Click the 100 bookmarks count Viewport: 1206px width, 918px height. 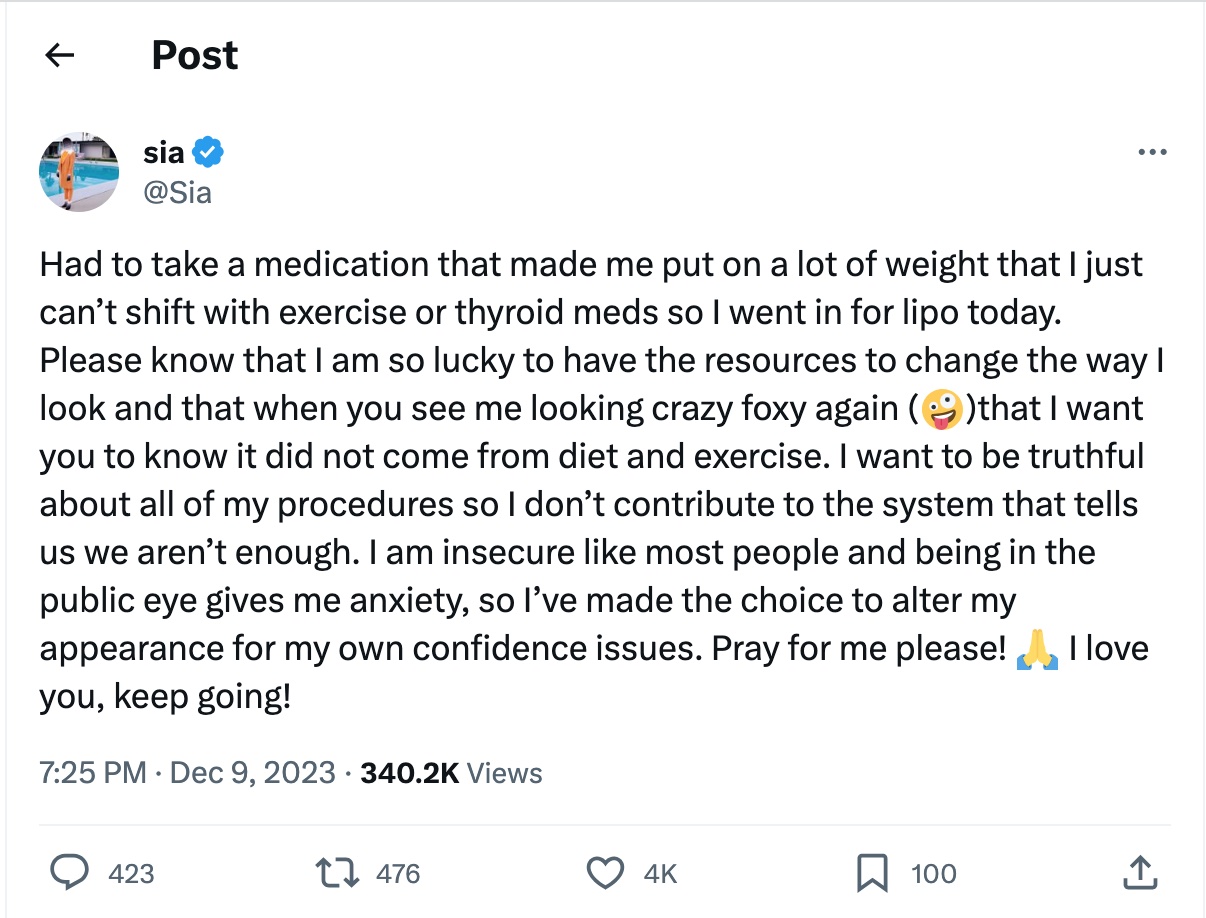pos(933,873)
